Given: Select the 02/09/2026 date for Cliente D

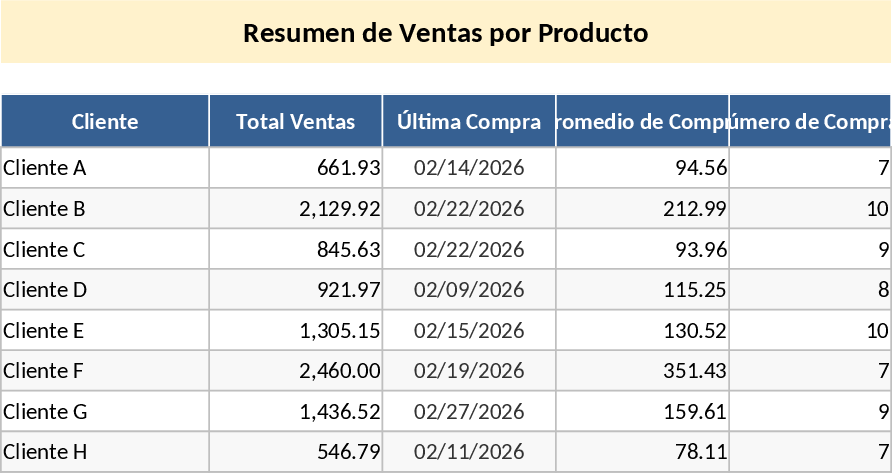Looking at the screenshot, I should click(x=469, y=290).
